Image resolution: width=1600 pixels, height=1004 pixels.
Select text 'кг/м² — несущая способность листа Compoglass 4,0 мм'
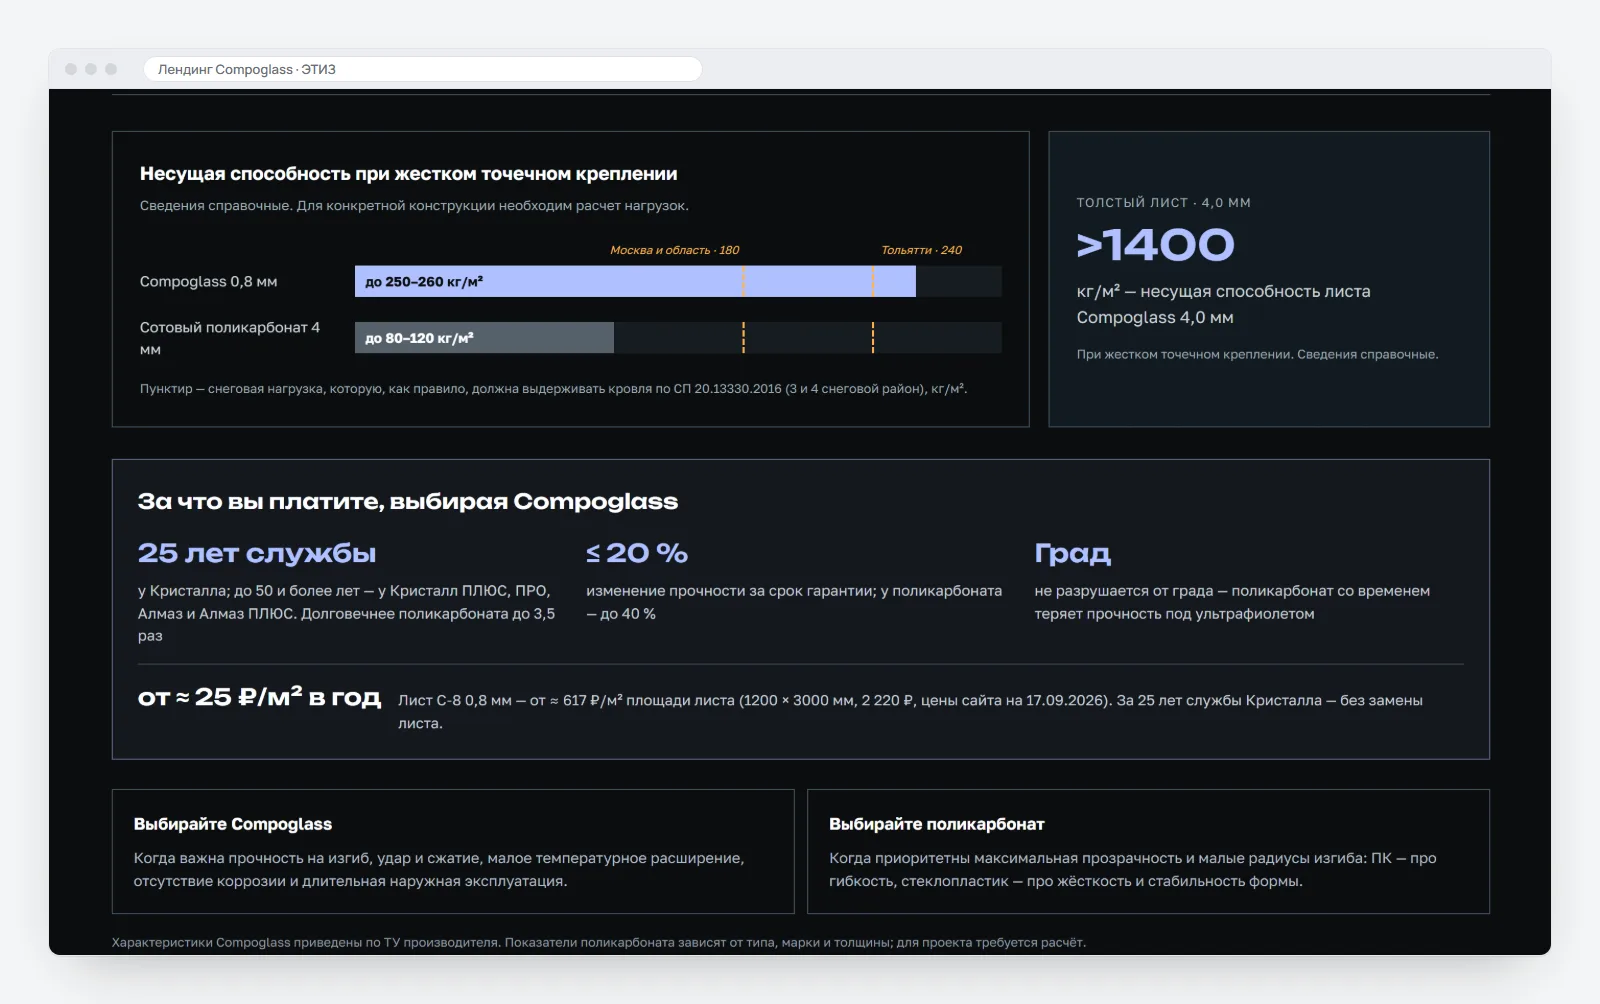1224,305
